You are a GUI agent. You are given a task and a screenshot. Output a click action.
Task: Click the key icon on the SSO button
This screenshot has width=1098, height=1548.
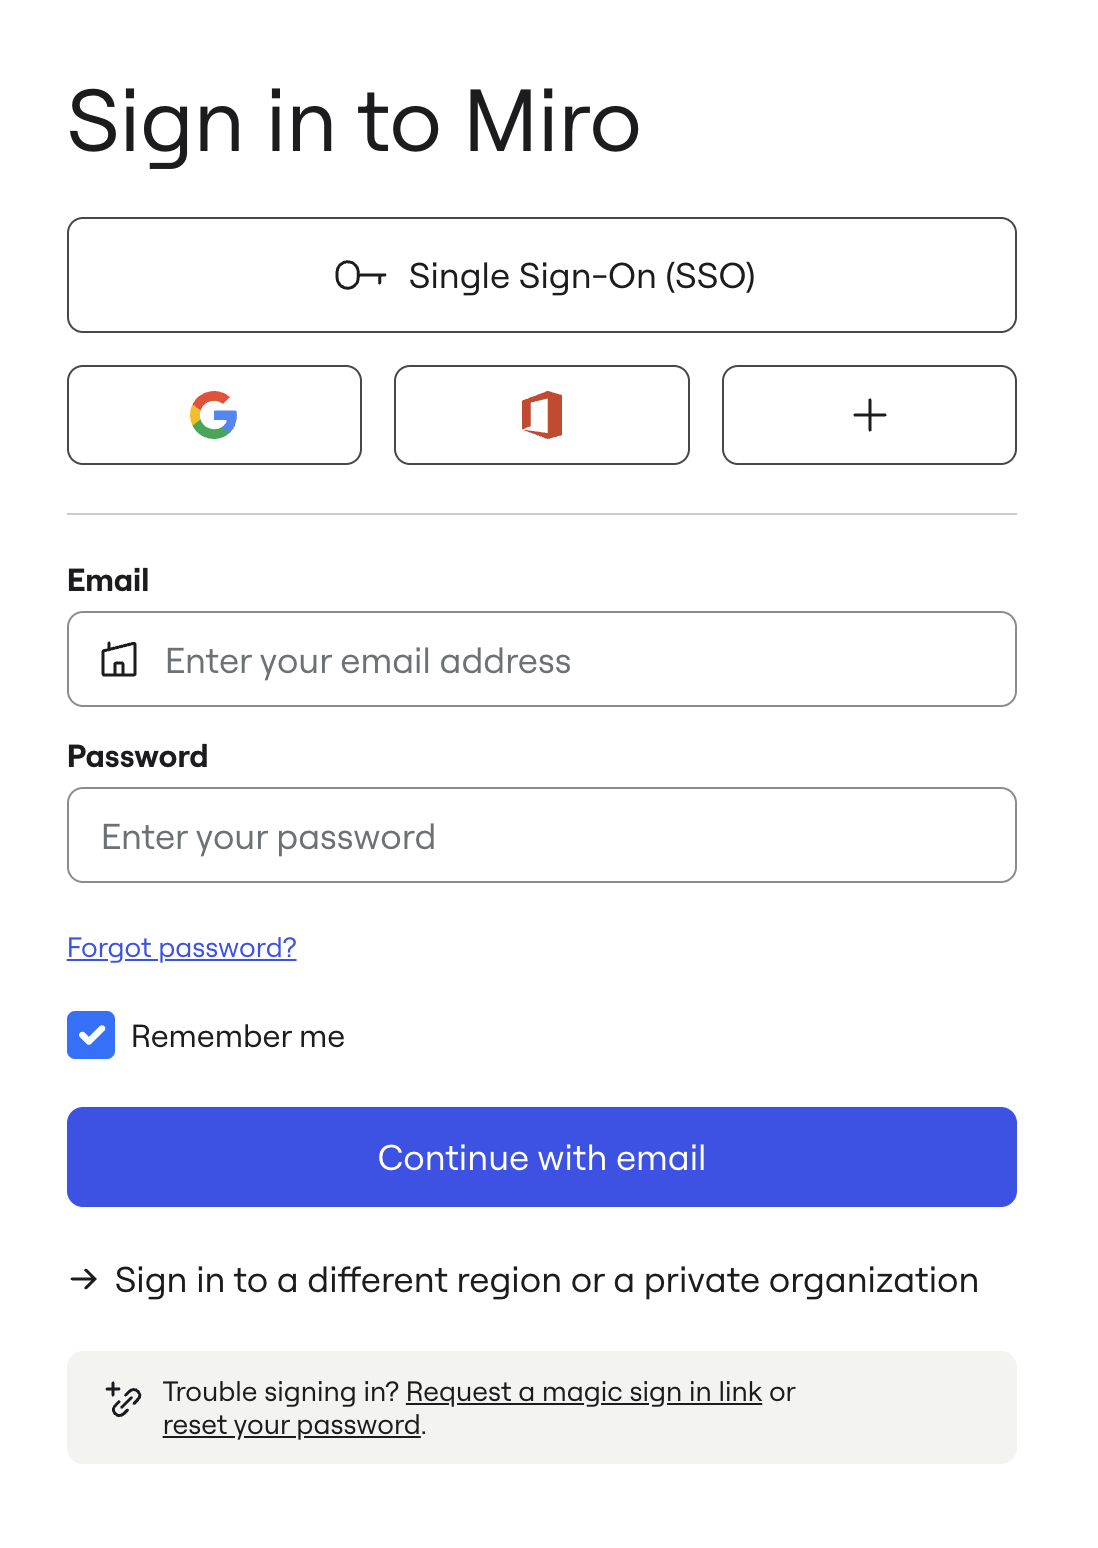360,275
